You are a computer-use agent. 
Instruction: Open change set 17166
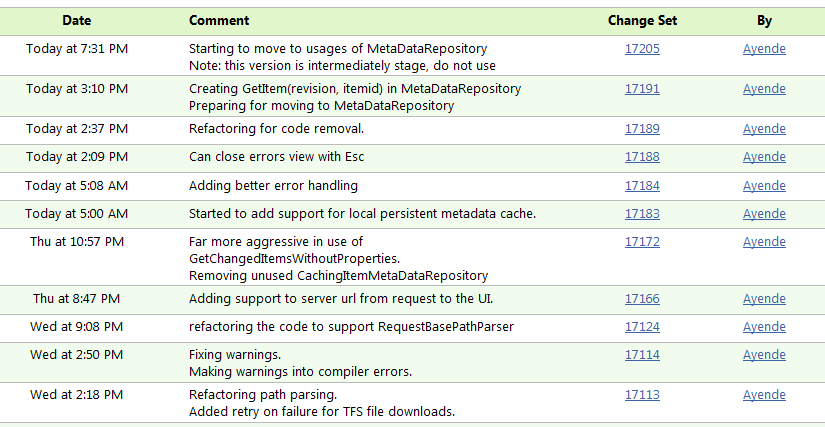(642, 299)
